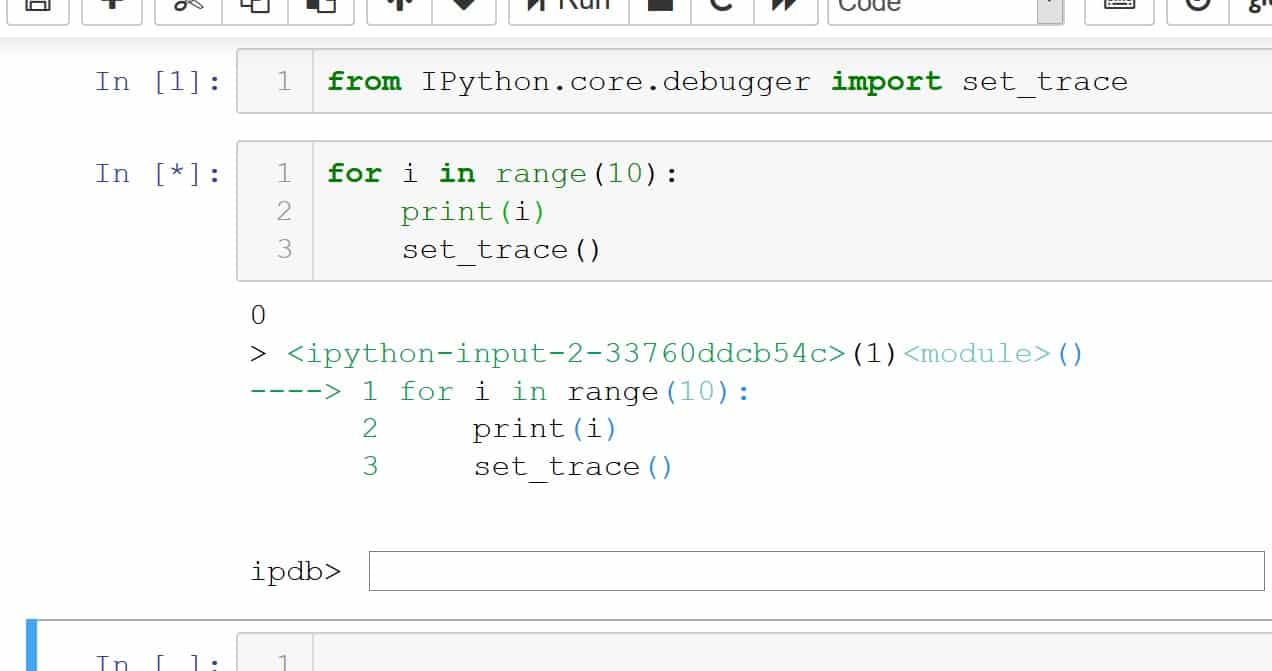Open the Code cell type dropdown
This screenshot has width=1272, height=671.
[x=944, y=6]
